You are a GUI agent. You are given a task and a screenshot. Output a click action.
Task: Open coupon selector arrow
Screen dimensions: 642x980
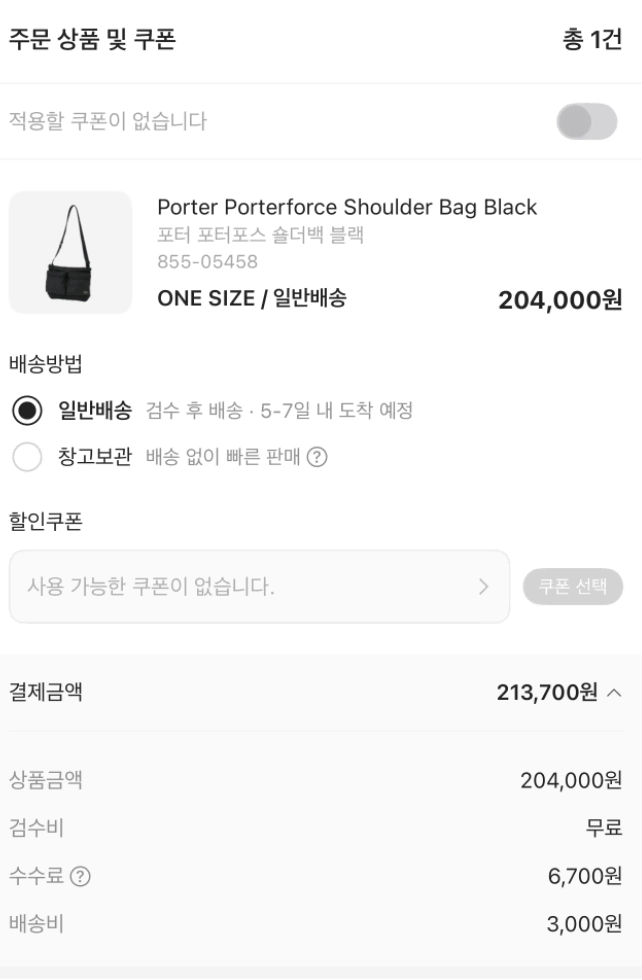(x=483, y=586)
